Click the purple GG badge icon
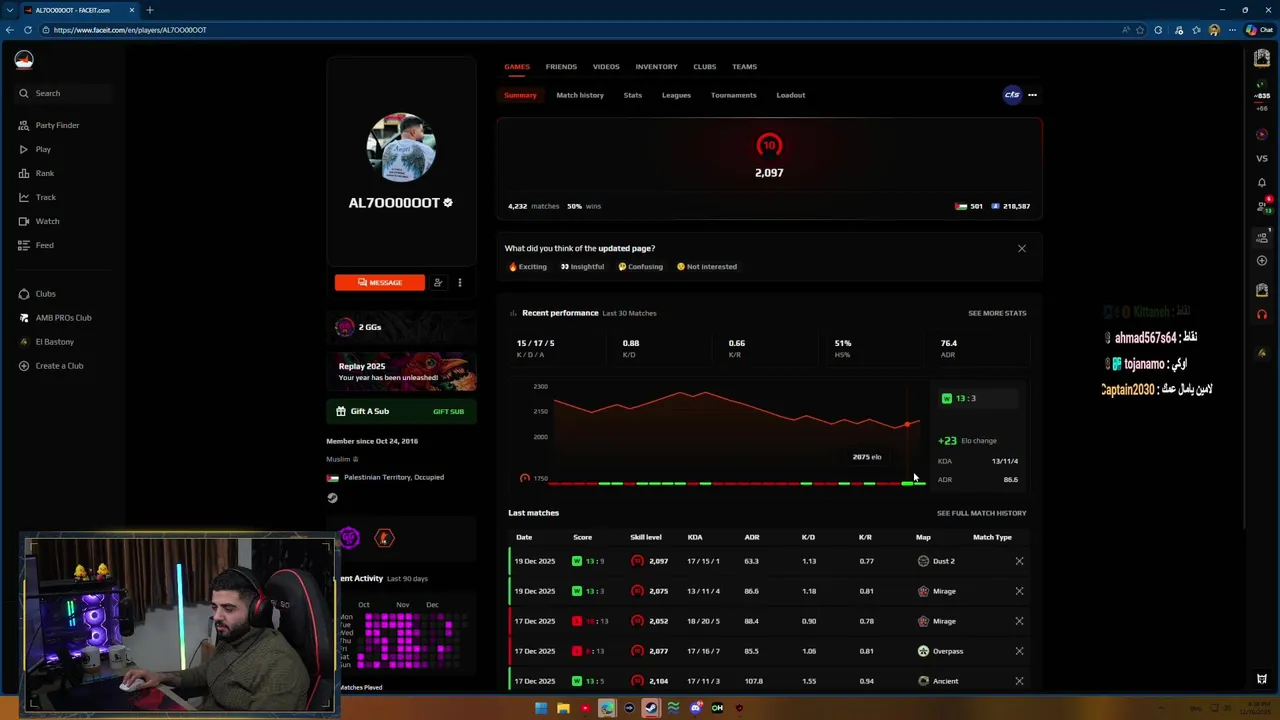Image resolution: width=1280 pixels, height=720 pixels. (x=349, y=538)
